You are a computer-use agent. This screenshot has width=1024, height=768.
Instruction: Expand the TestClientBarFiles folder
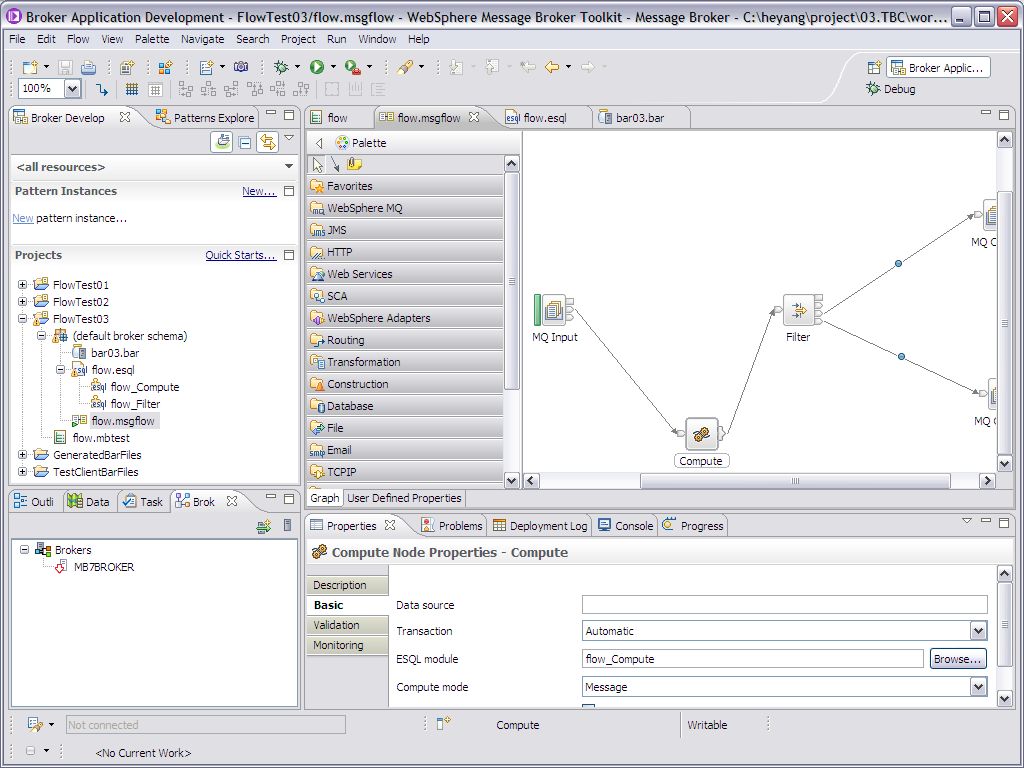pos(23,472)
